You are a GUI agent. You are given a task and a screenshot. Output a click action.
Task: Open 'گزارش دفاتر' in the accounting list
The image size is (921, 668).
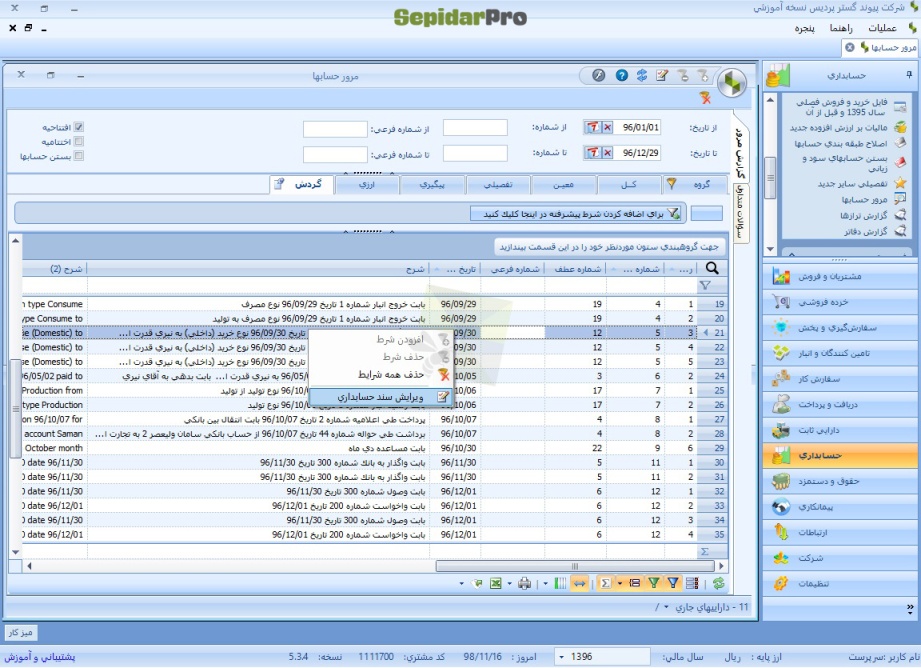865,231
